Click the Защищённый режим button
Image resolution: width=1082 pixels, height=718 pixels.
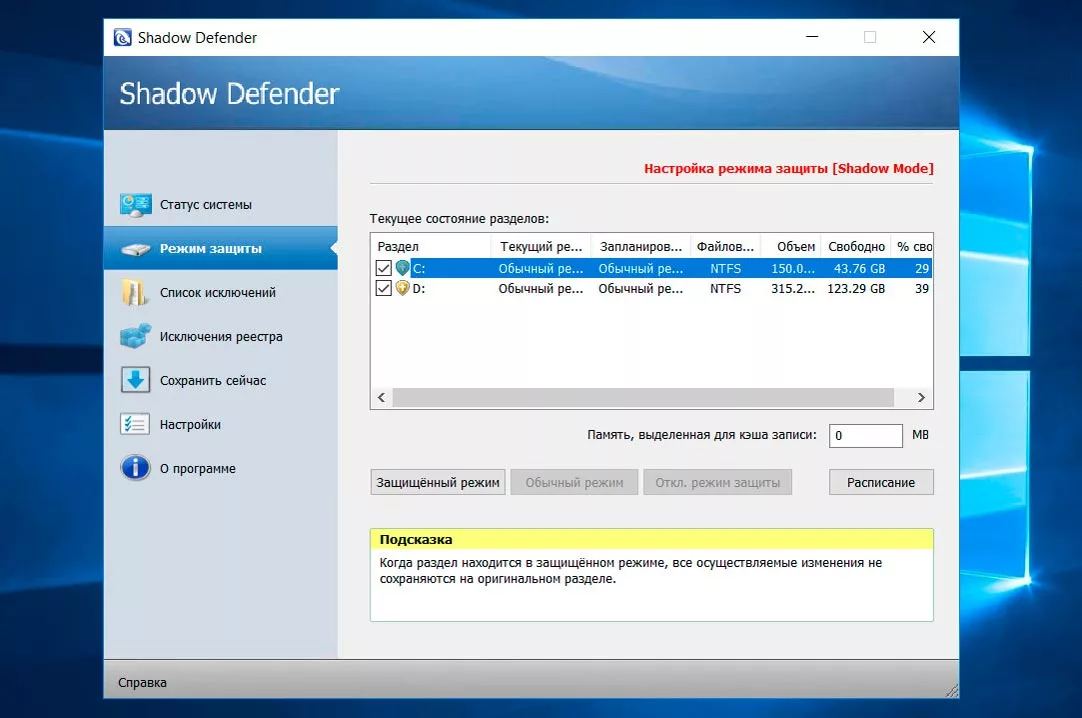(x=438, y=483)
